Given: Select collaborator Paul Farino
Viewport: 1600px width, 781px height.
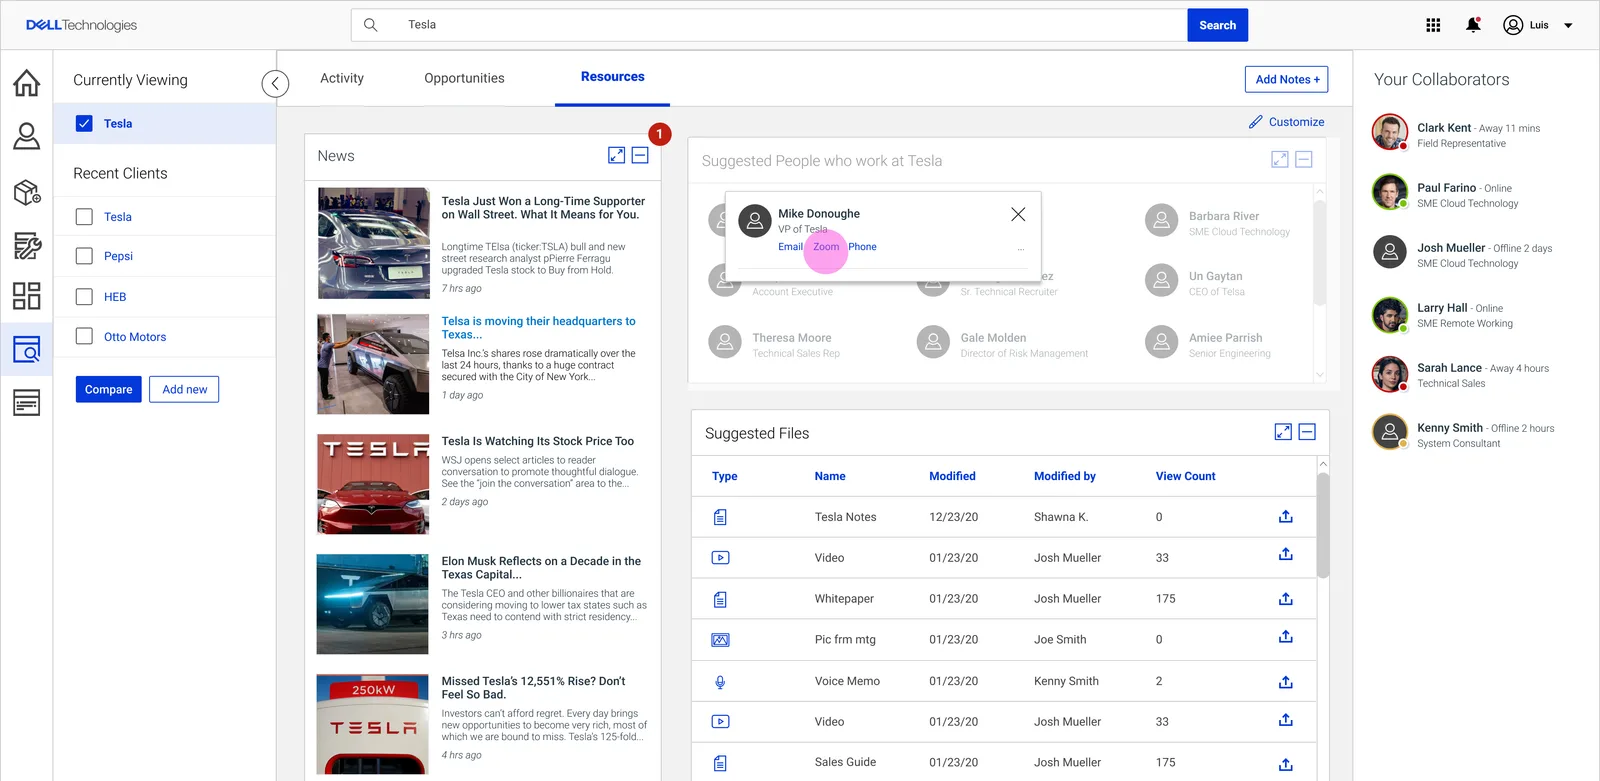Looking at the screenshot, I should (x=1446, y=188).
